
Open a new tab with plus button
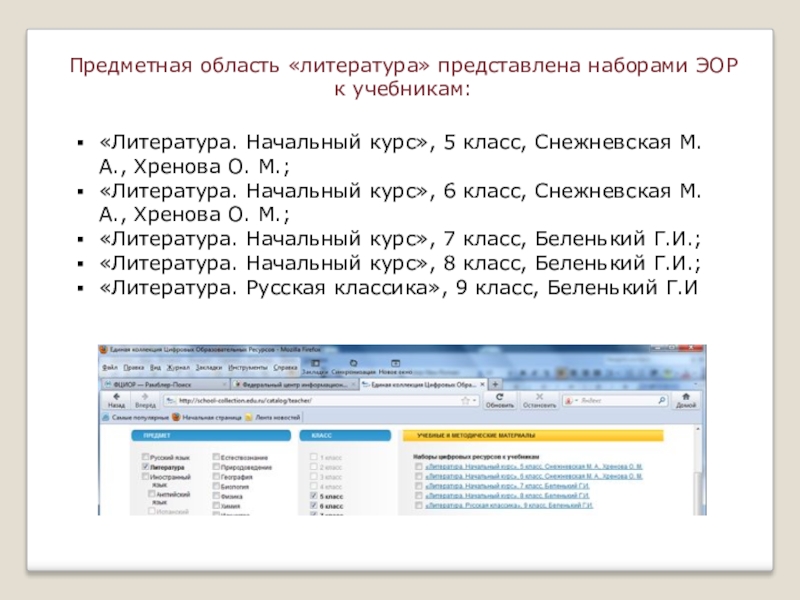[494, 384]
